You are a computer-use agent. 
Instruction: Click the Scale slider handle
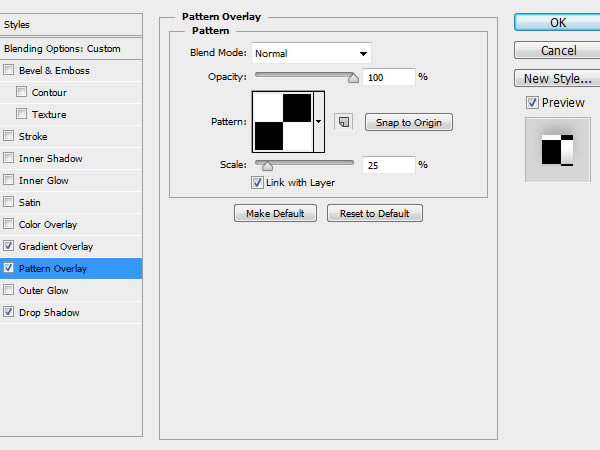tap(267, 166)
